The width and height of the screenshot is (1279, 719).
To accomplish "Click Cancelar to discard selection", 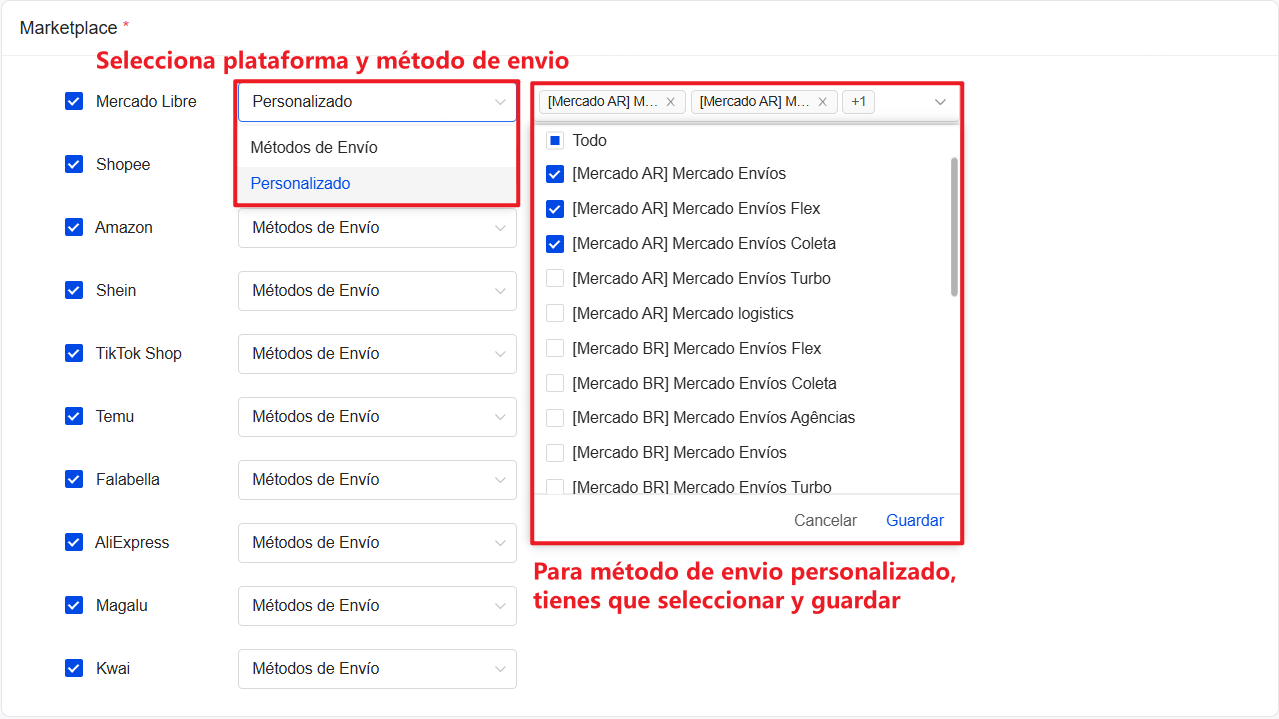I will click(x=825, y=520).
